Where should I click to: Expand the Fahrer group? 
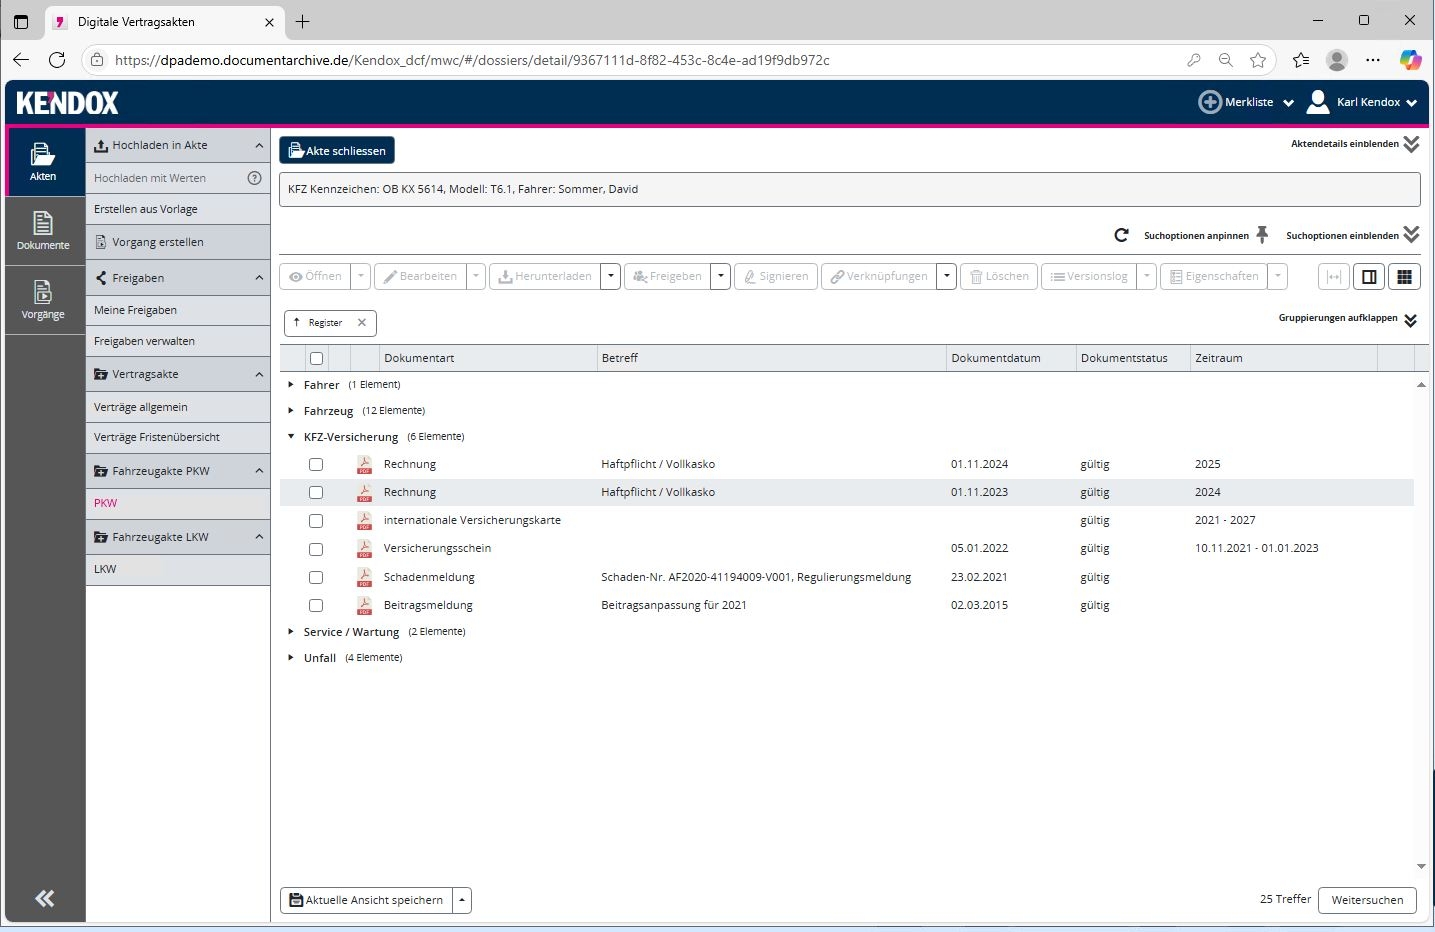[291, 385]
